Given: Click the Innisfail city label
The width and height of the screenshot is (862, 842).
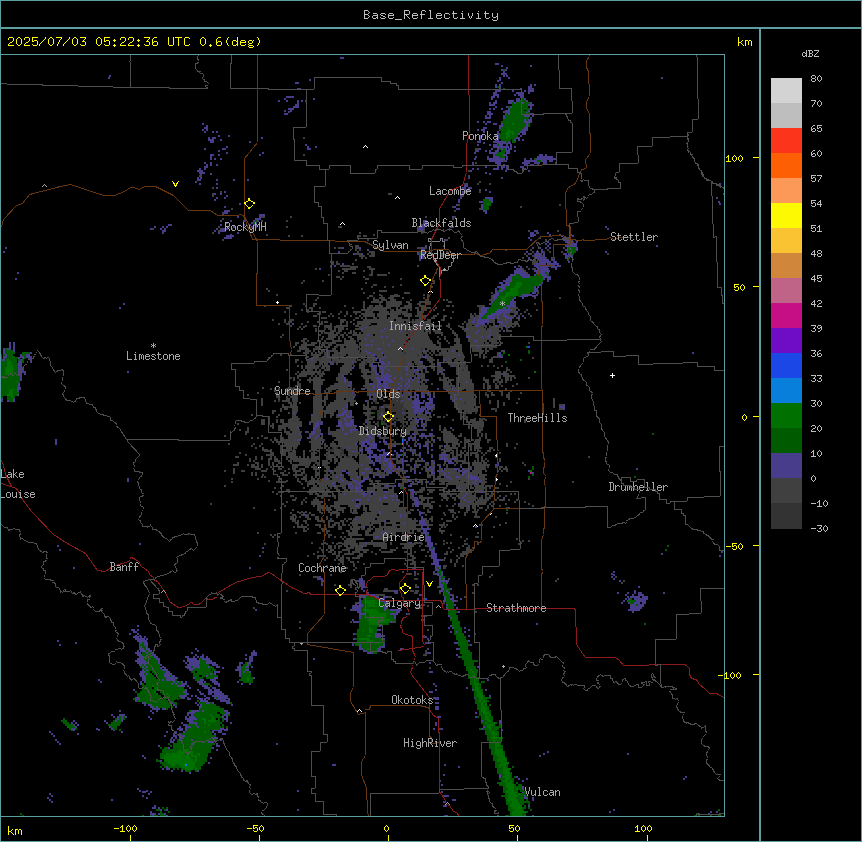Looking at the screenshot, I should pyautogui.click(x=415, y=326).
